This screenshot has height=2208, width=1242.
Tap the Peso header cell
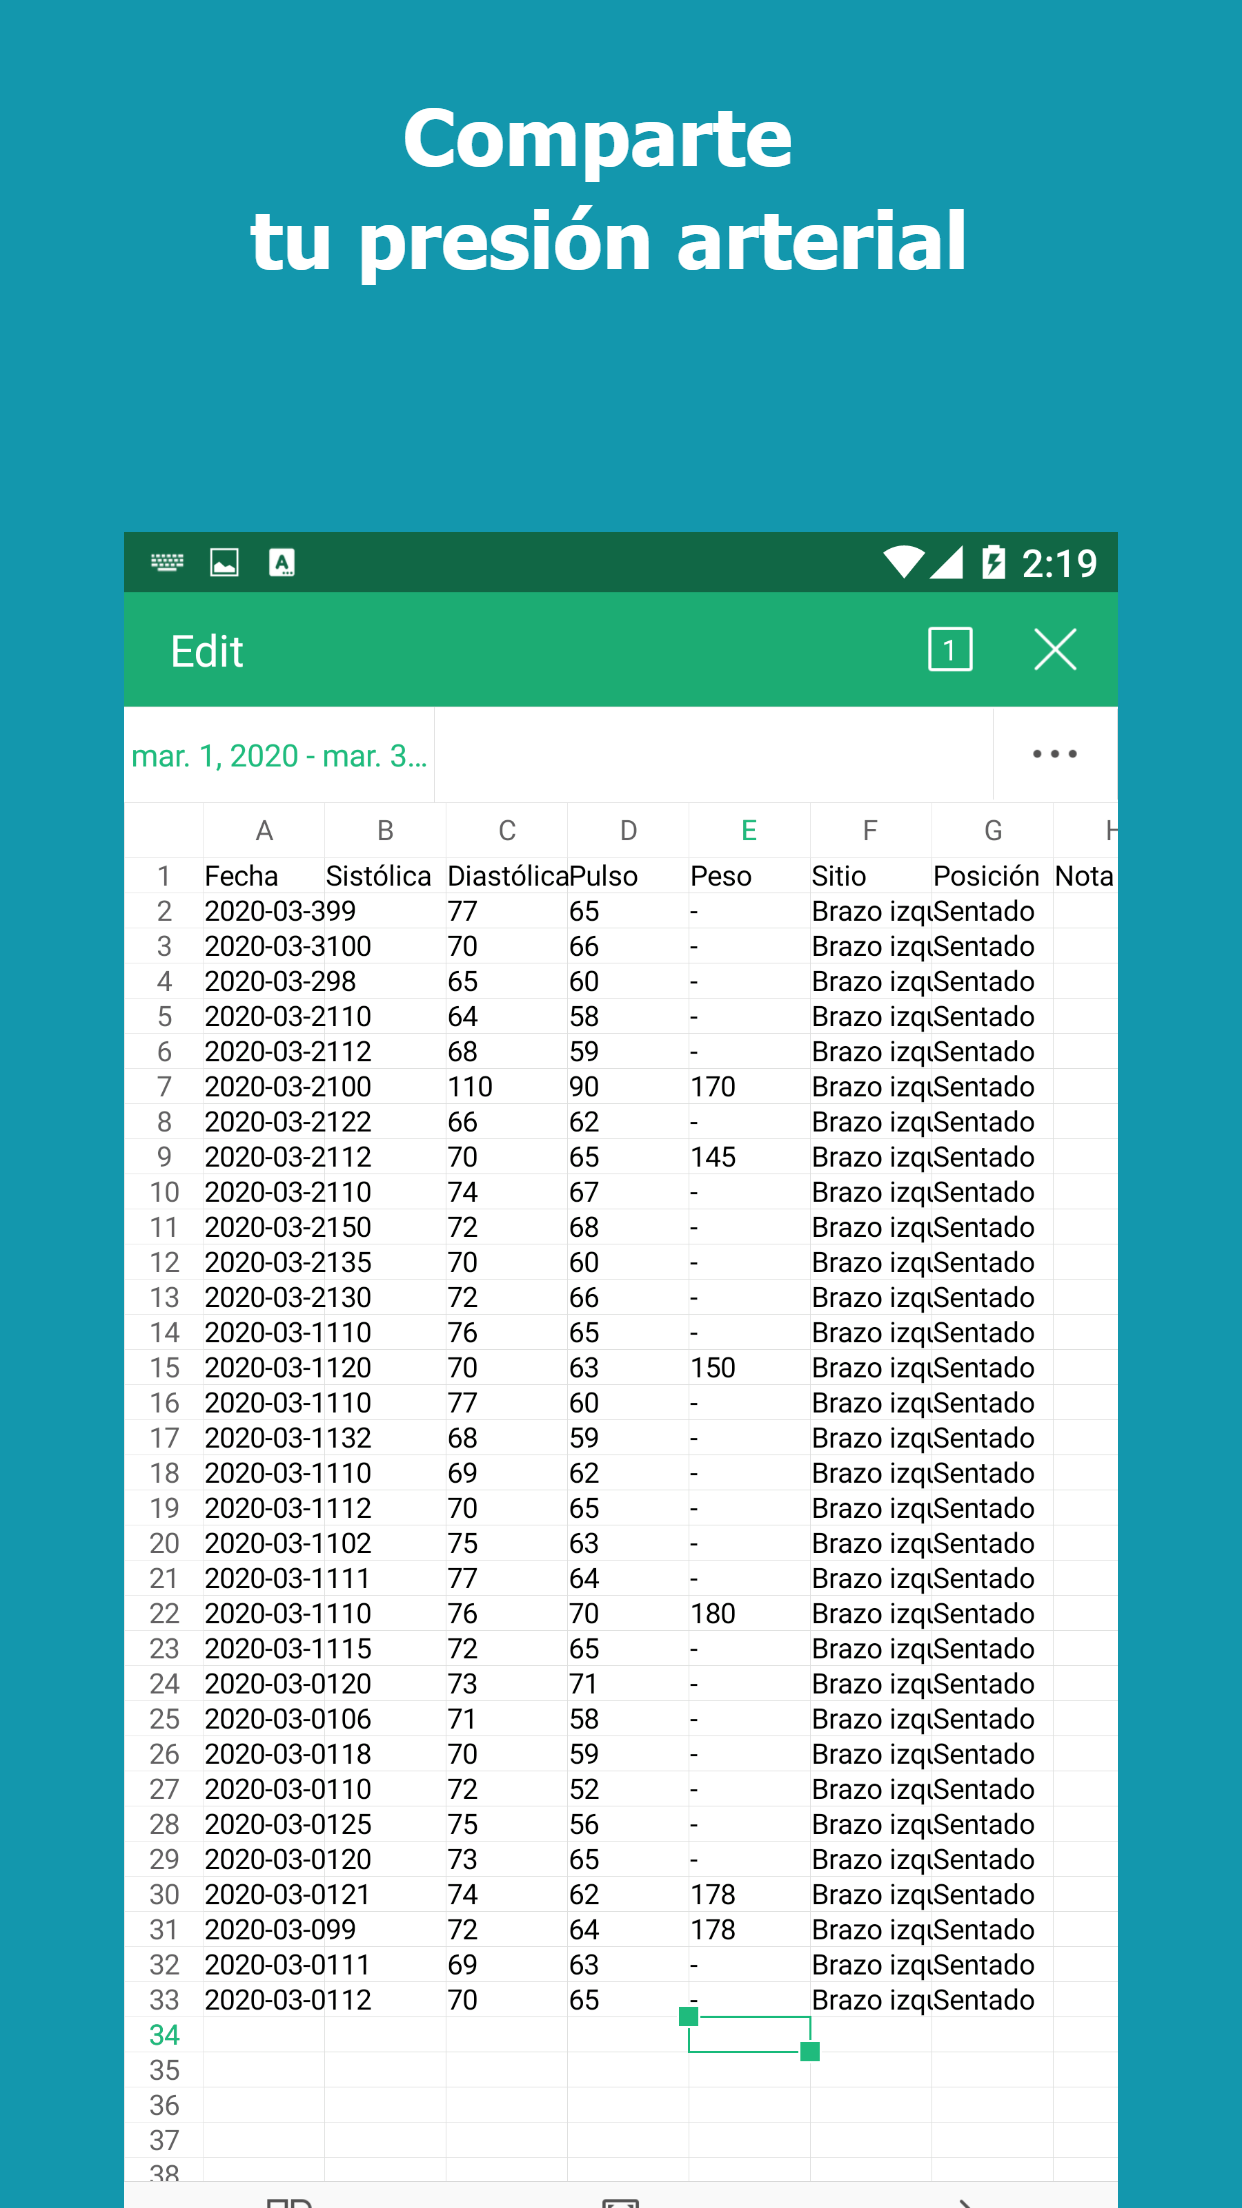point(749,876)
